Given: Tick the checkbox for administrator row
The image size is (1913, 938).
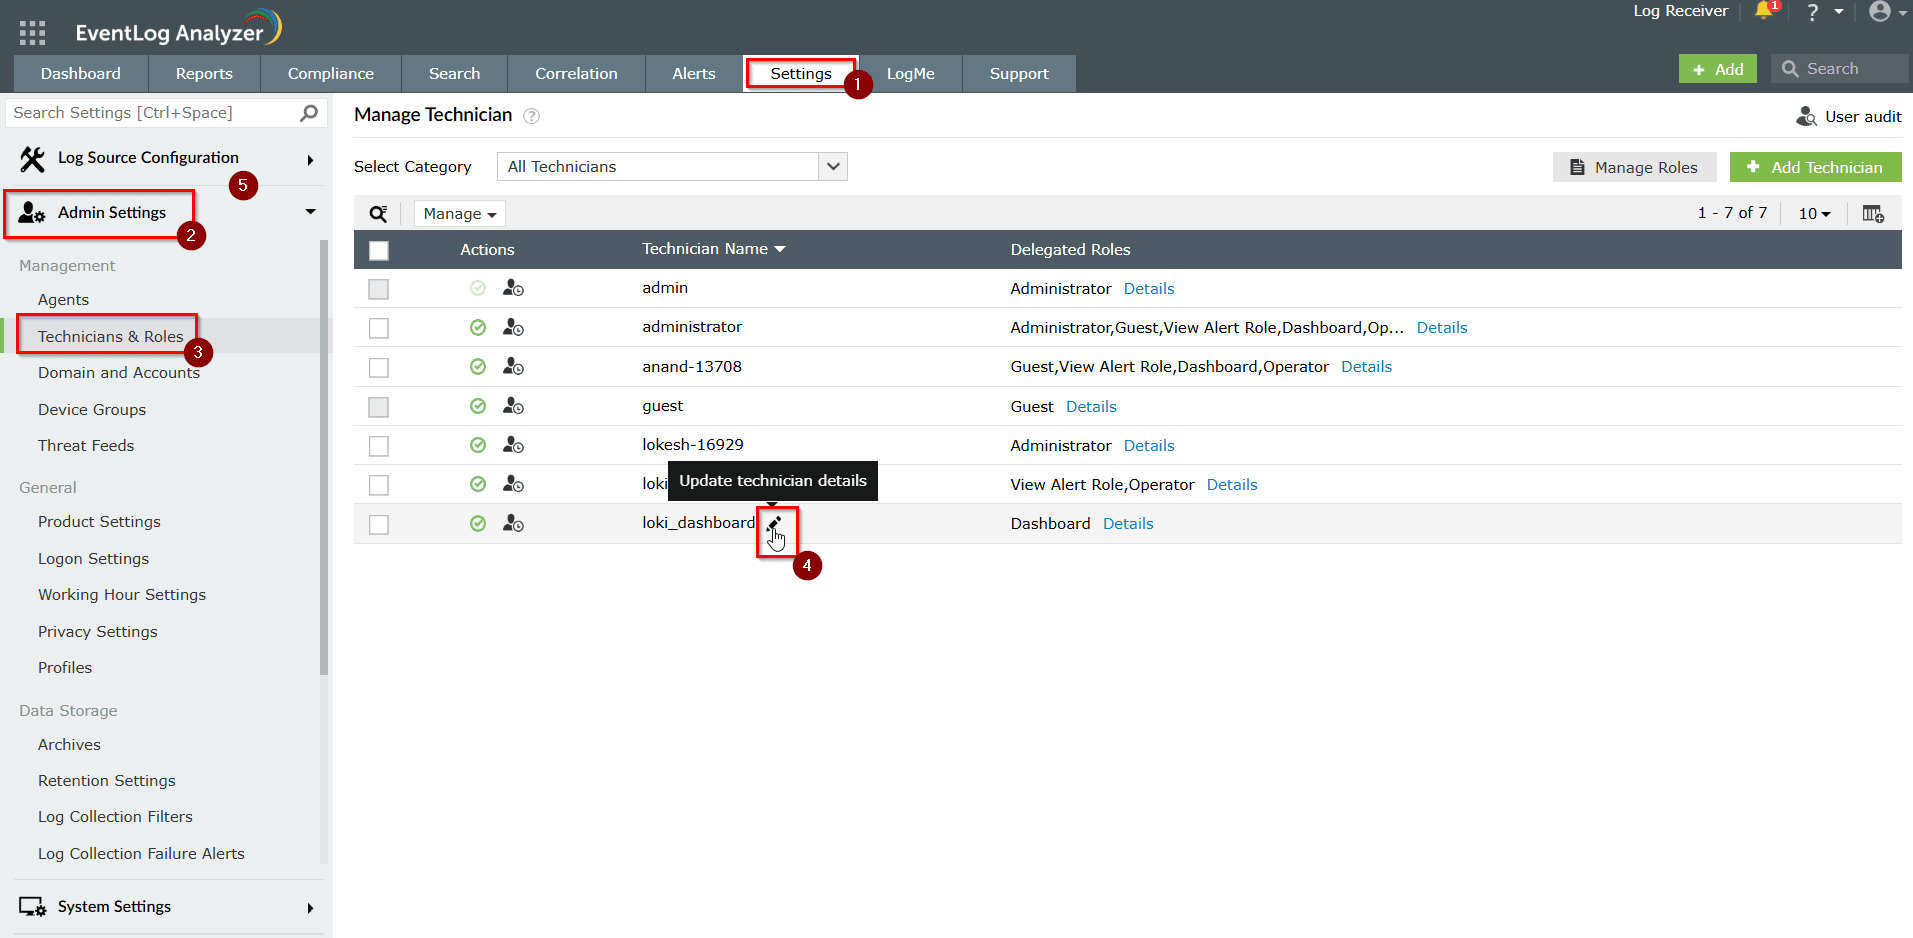Looking at the screenshot, I should coord(378,328).
